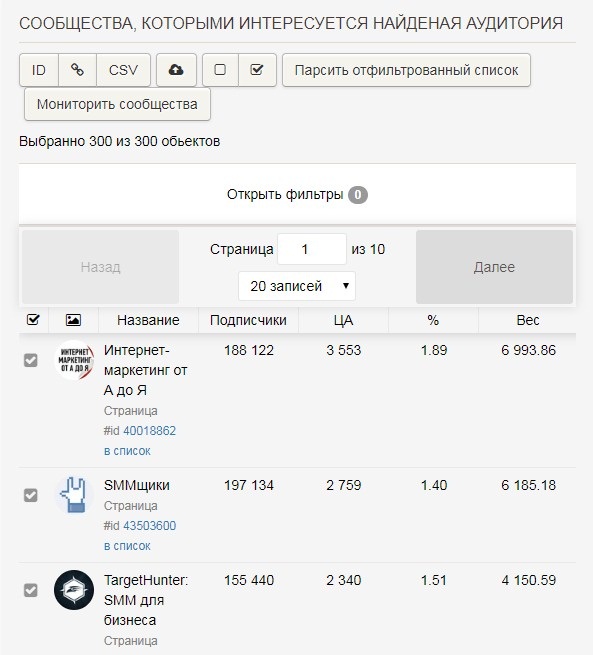Screen dimensions: 593x655
Task: Export the list as CSV
Action: [123, 70]
